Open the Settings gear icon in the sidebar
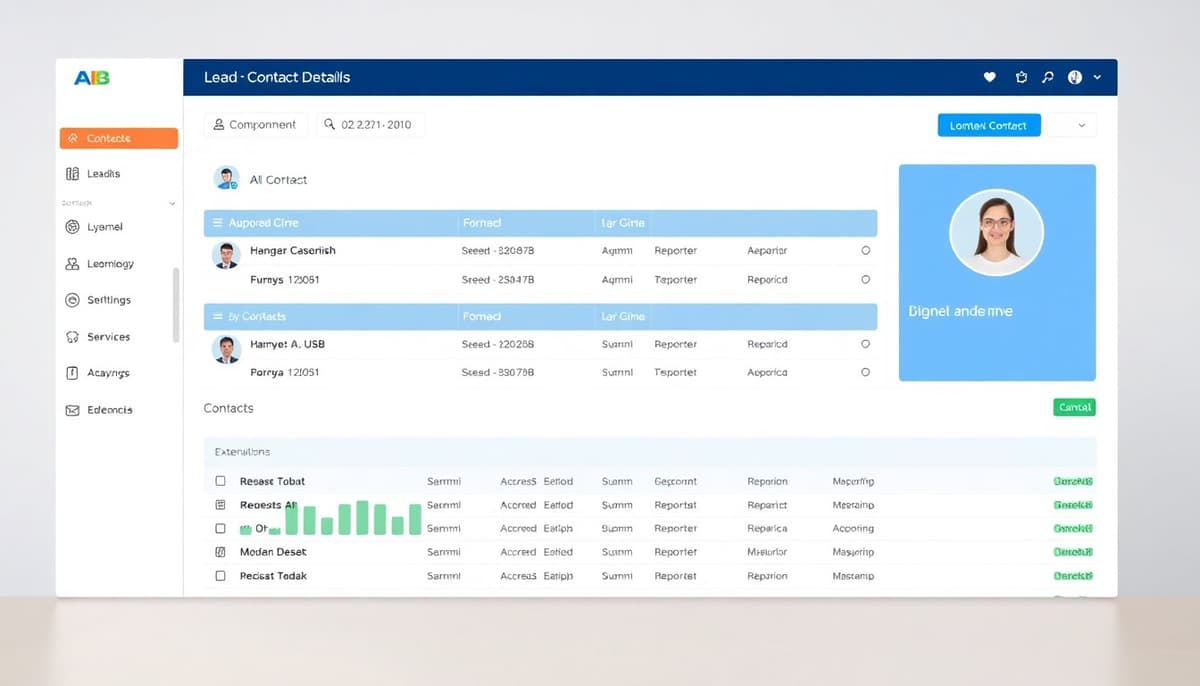Screen dimensions: 1200x686 point(73,300)
